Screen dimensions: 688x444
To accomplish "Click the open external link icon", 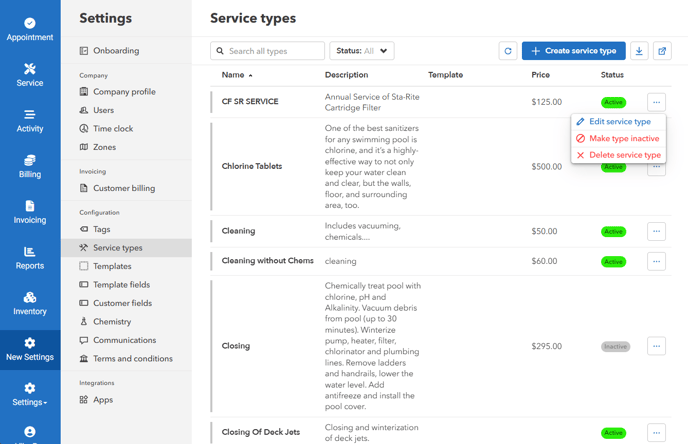I will (x=662, y=51).
